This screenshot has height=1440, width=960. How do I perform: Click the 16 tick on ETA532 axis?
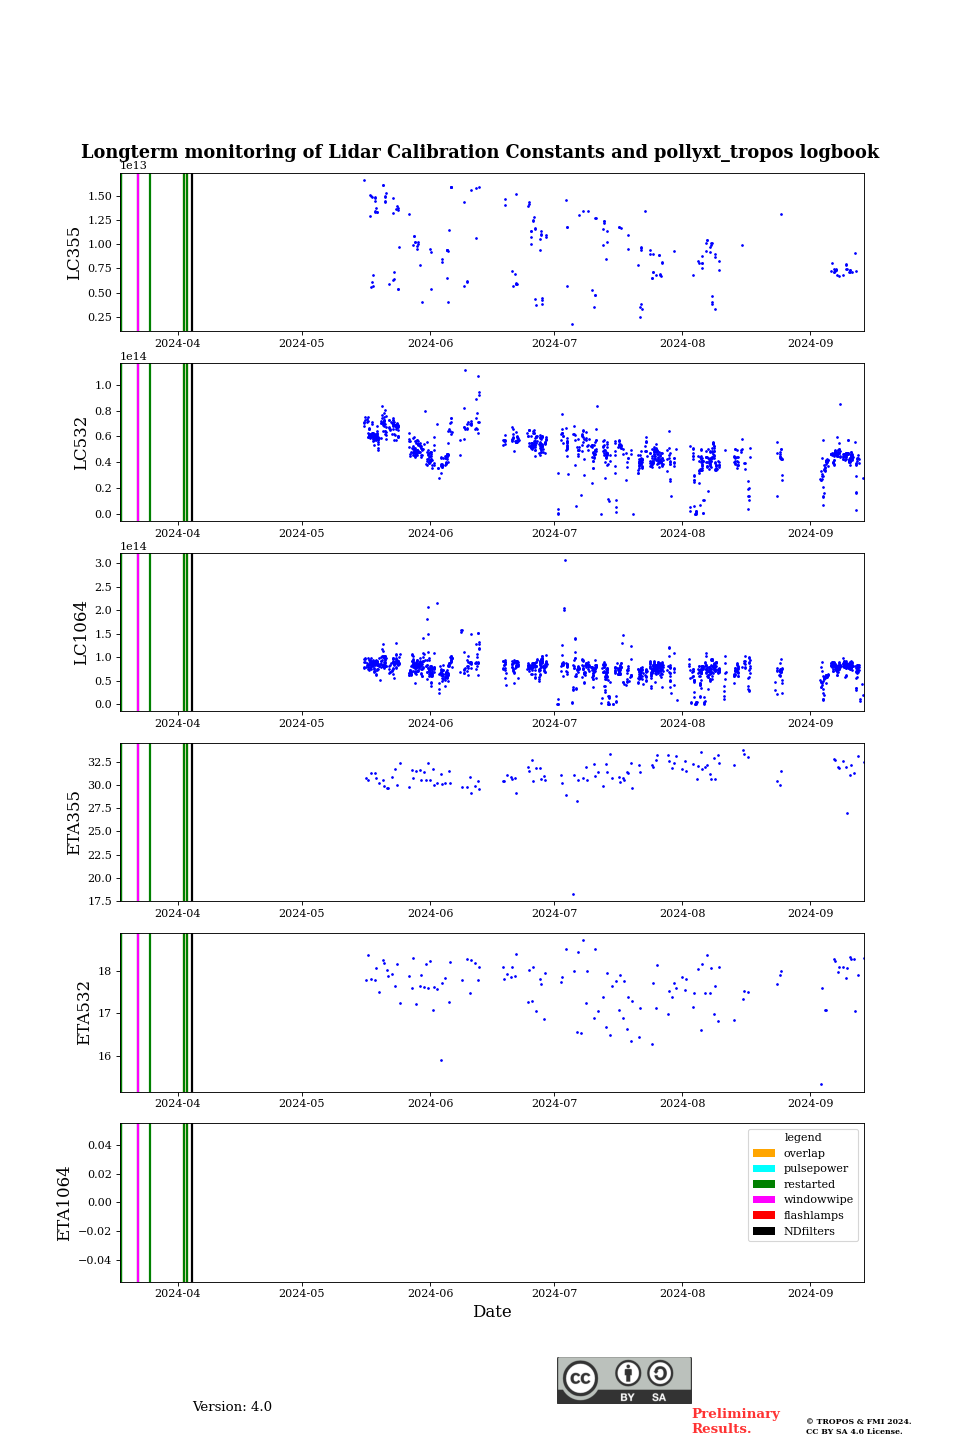pyautogui.click(x=105, y=1056)
